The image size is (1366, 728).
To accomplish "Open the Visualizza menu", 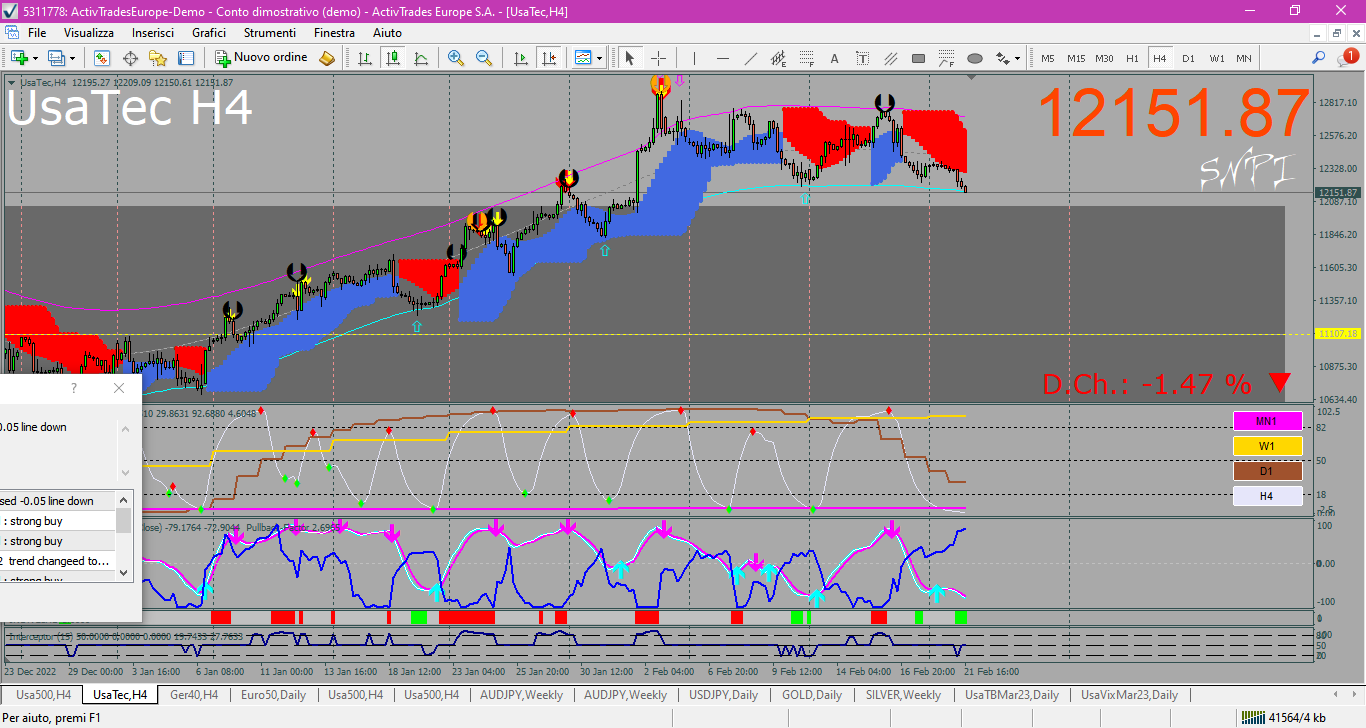I will click(x=89, y=33).
